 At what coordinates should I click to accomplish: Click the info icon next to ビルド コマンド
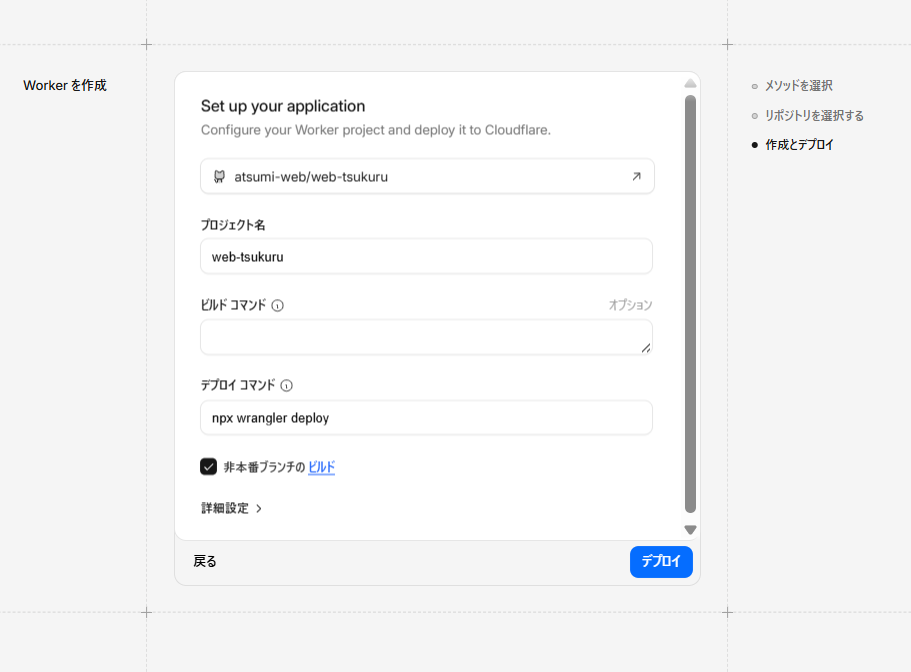point(278,305)
